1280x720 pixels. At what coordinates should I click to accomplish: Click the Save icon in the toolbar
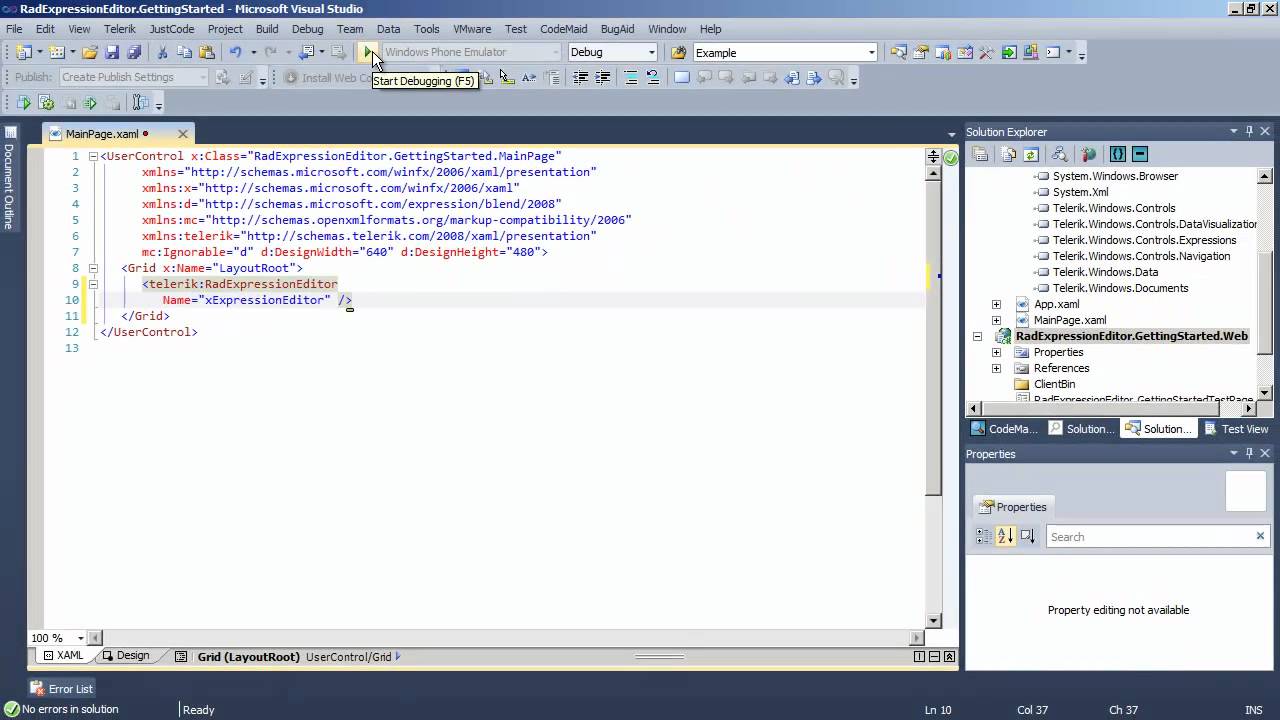pos(112,52)
